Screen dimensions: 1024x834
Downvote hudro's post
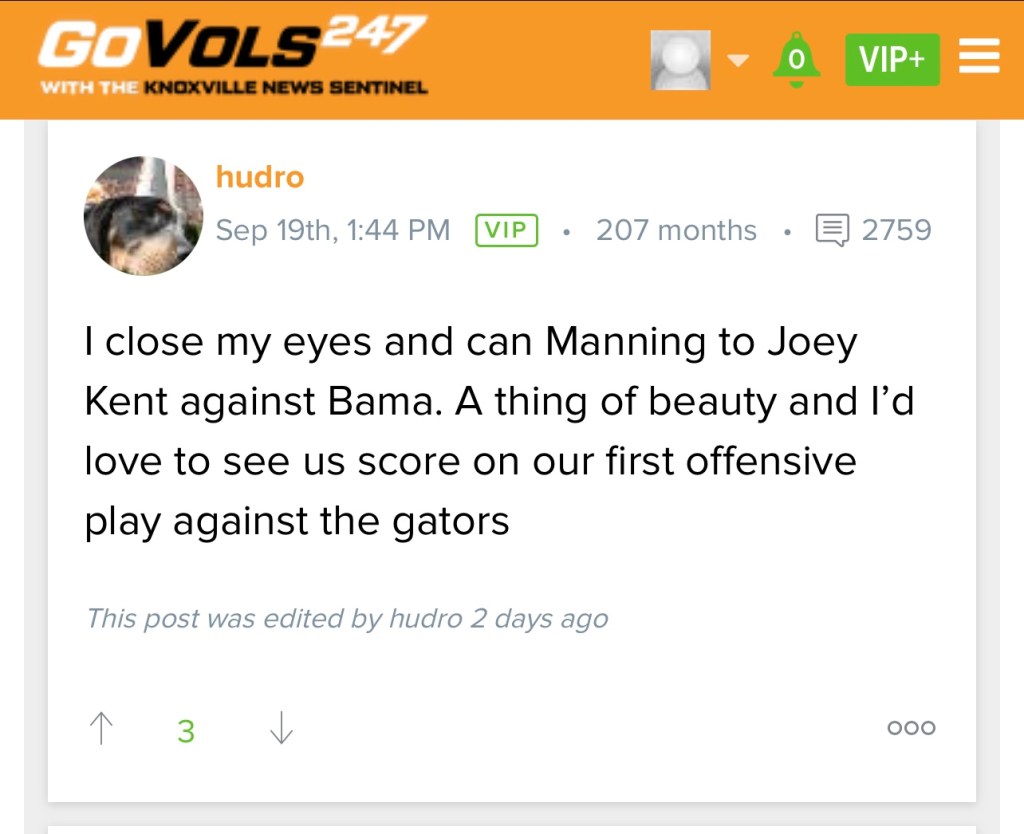click(282, 729)
